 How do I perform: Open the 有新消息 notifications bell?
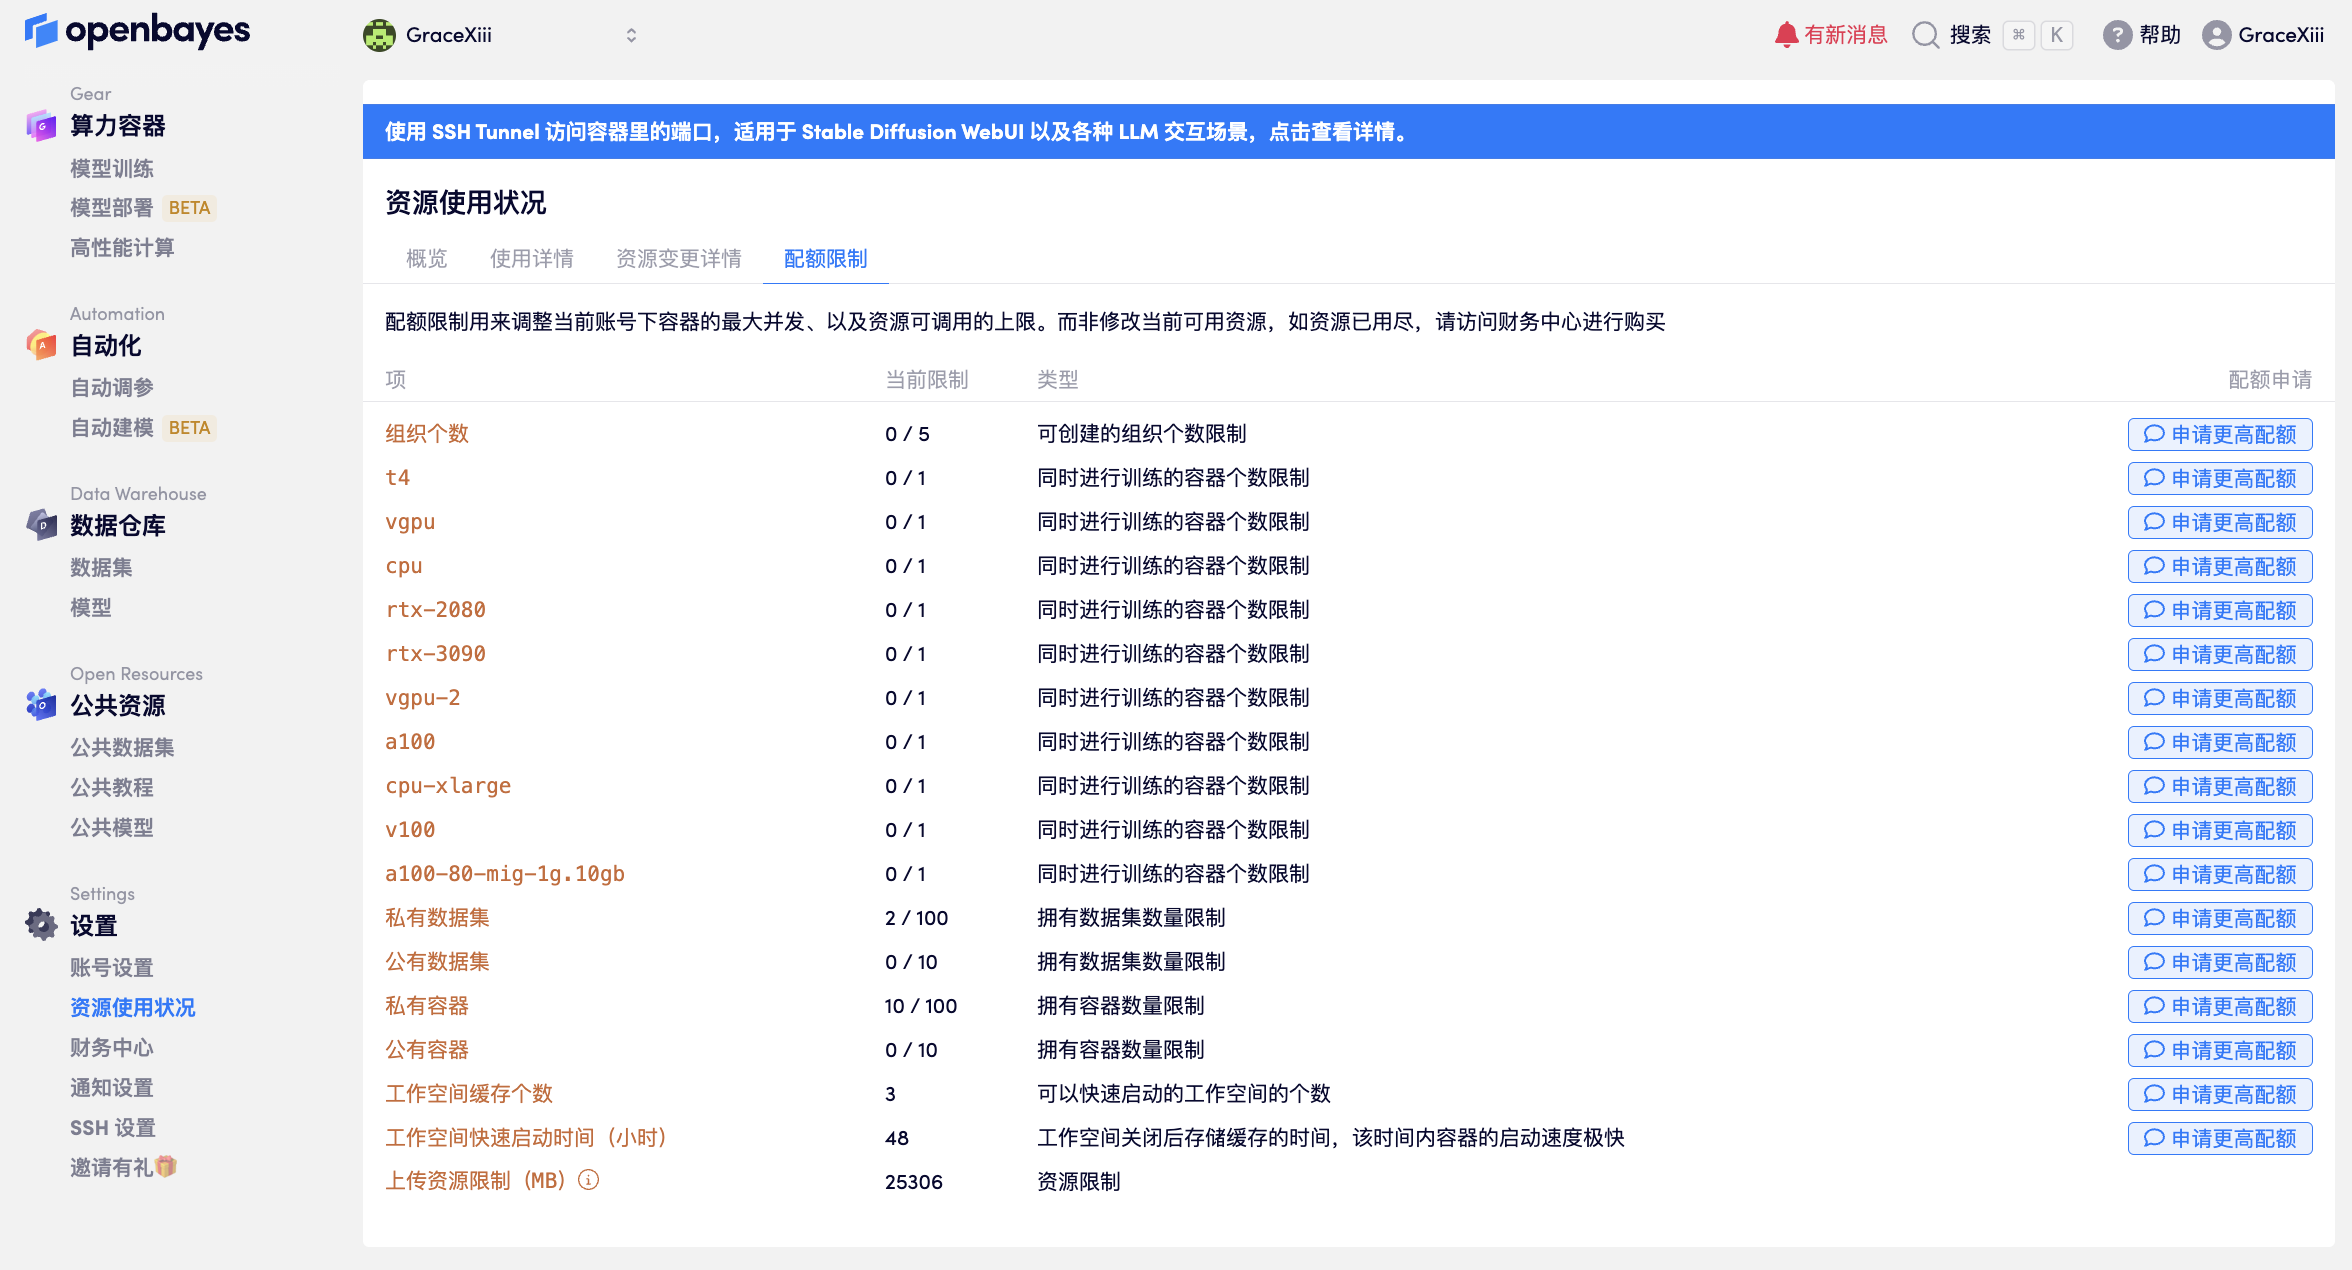[1786, 35]
